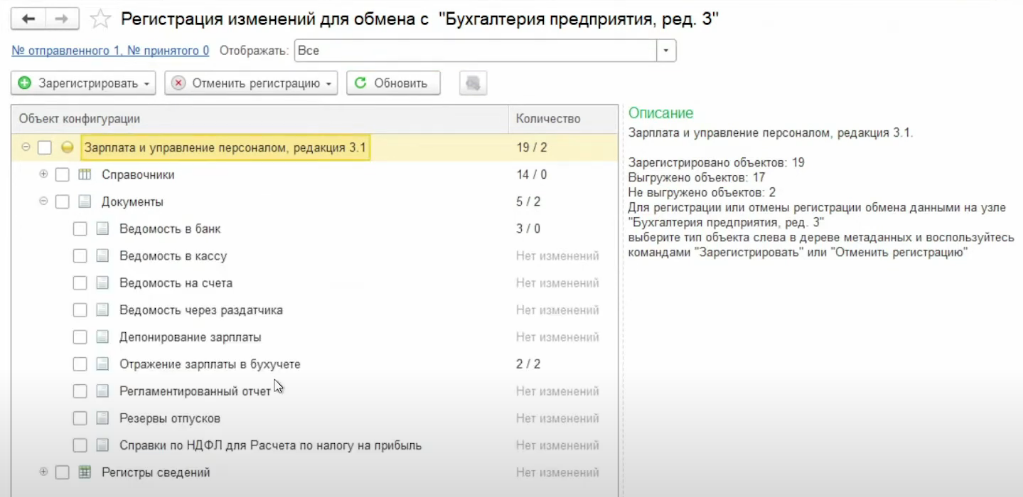Open the Отображать dropdown arrow
Screen dimensions: 1023x497
pyautogui.click(x=666, y=50)
